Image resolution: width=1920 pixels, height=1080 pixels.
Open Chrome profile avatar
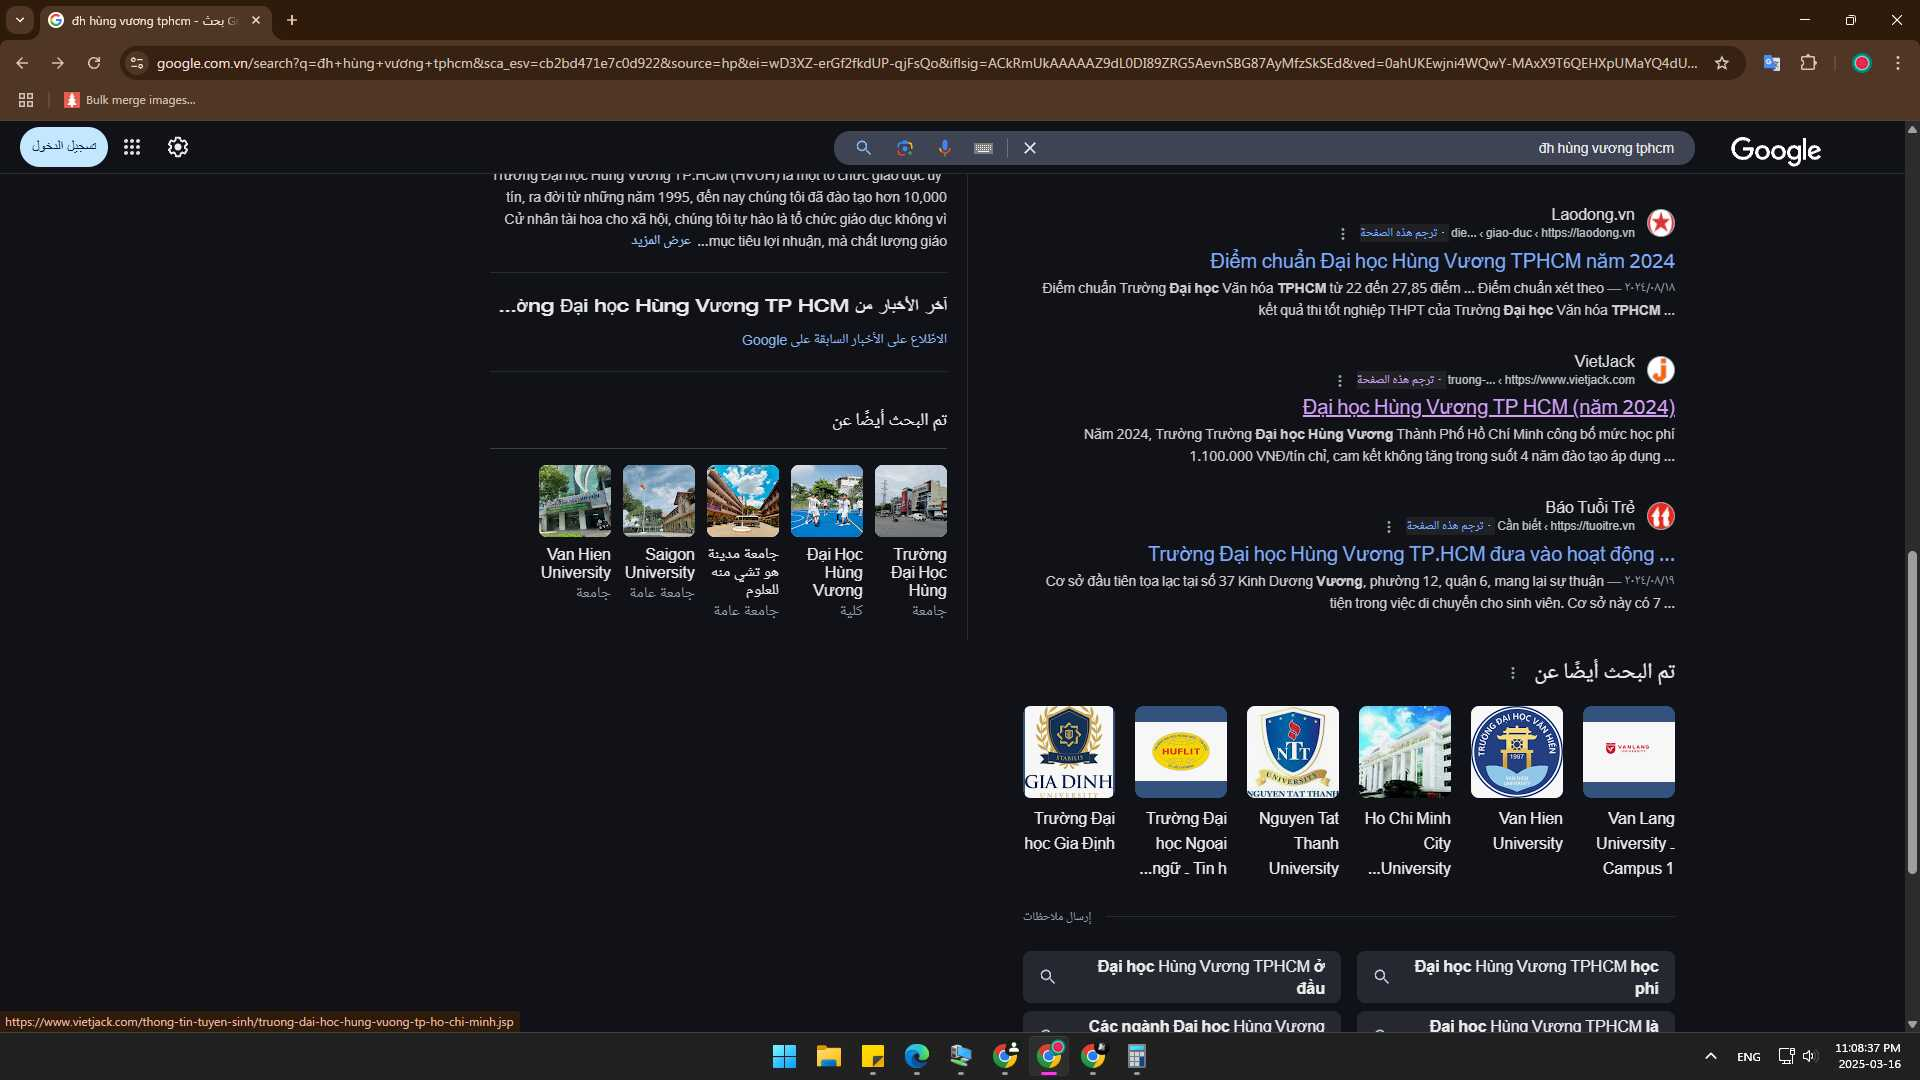[x=1862, y=63]
